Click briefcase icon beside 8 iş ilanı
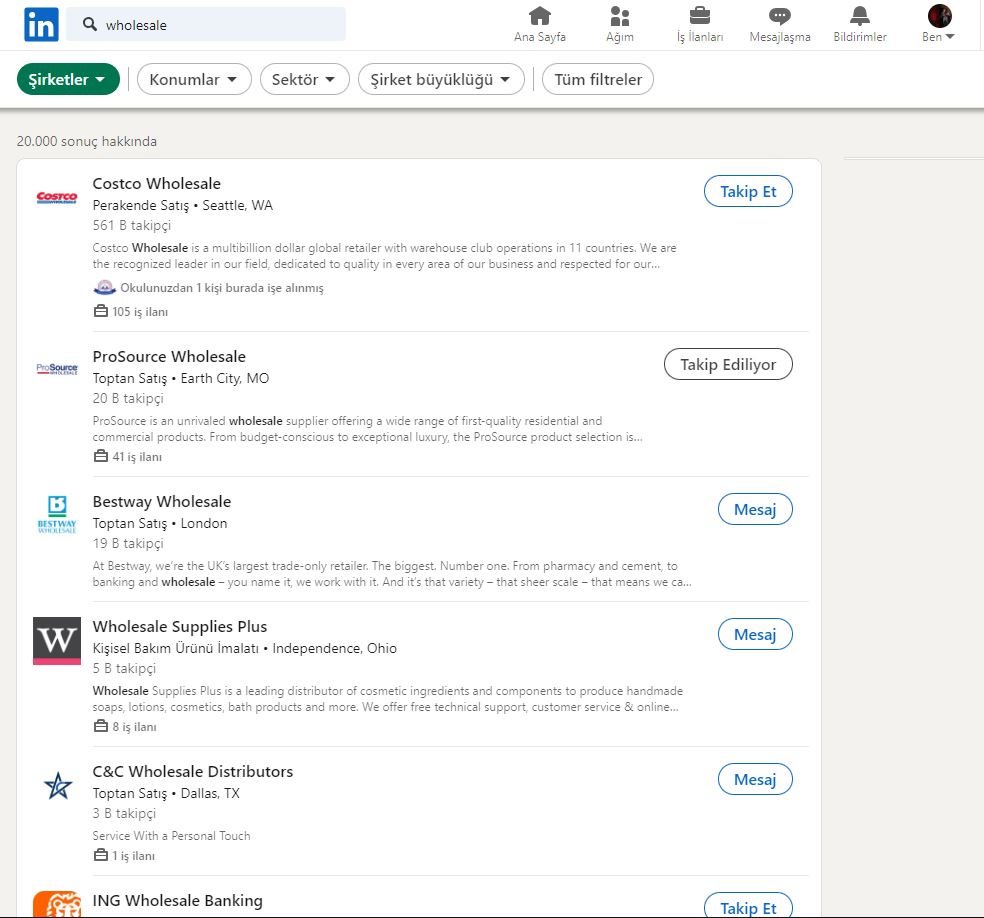 click(100, 726)
